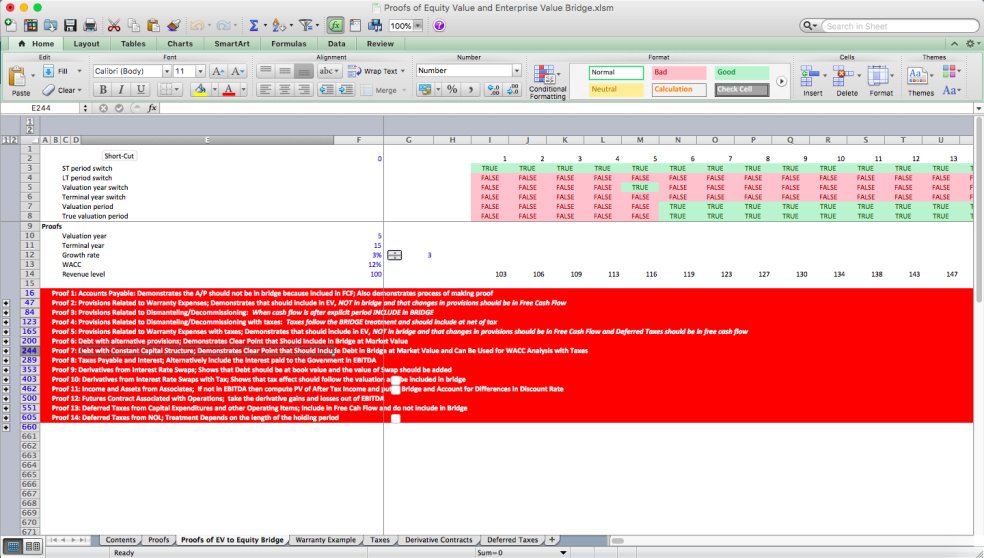Click the Save icon in the toolbar

pyautogui.click(x=69, y=25)
